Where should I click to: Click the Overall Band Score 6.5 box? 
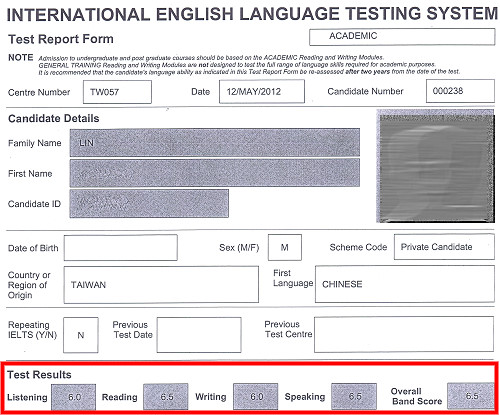471,396
